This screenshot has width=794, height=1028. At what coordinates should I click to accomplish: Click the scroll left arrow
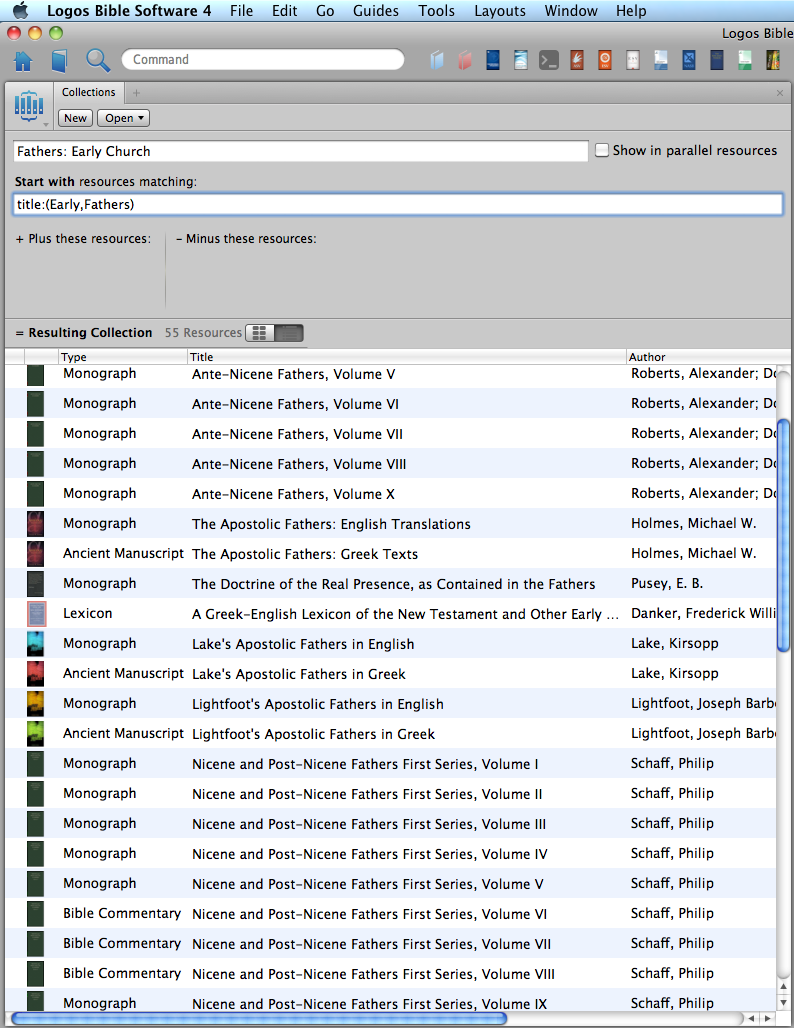pyautogui.click(x=751, y=1018)
